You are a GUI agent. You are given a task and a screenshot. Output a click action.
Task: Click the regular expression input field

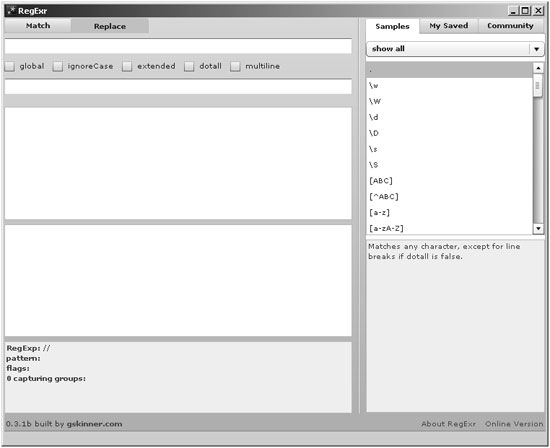click(178, 46)
